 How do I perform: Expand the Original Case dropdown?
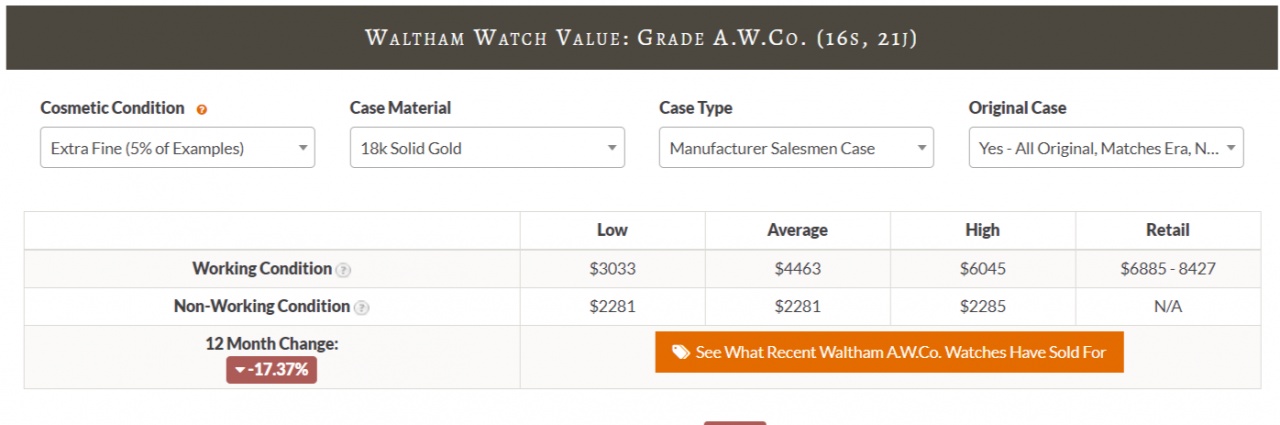1106,148
